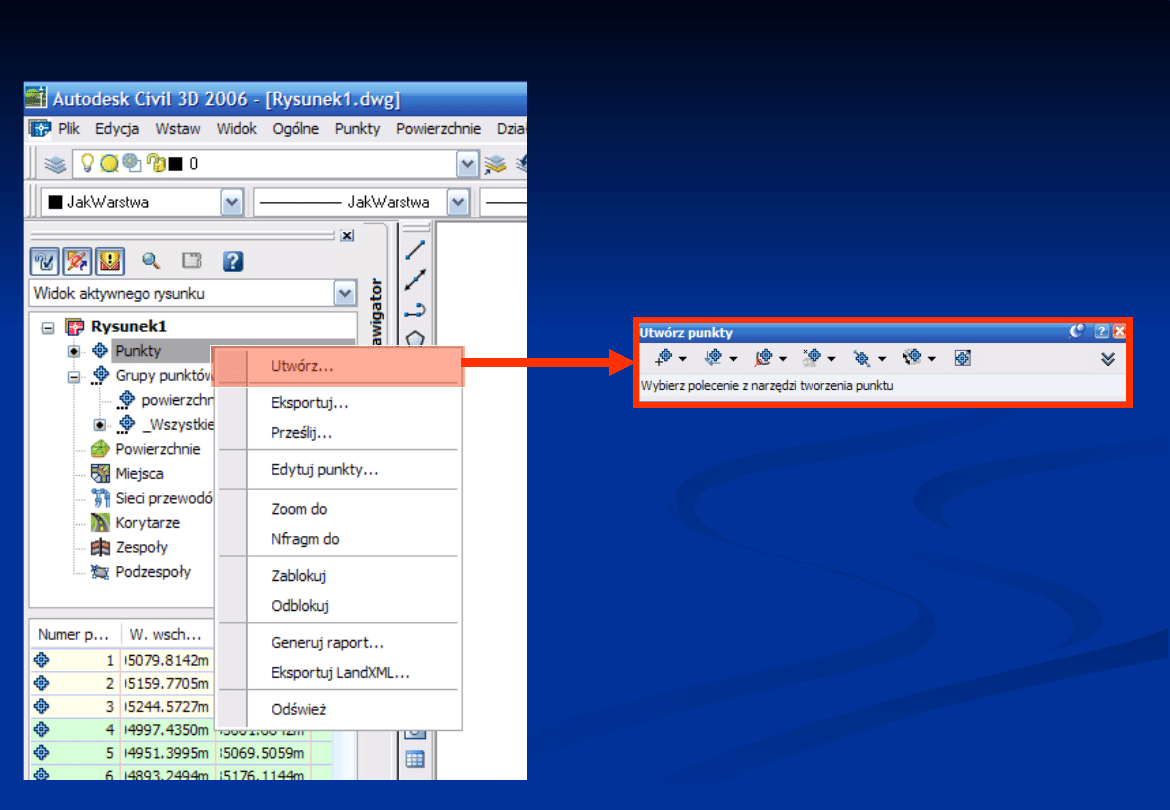
Task: Choose Prześlij... from context menu
Action: (340, 433)
